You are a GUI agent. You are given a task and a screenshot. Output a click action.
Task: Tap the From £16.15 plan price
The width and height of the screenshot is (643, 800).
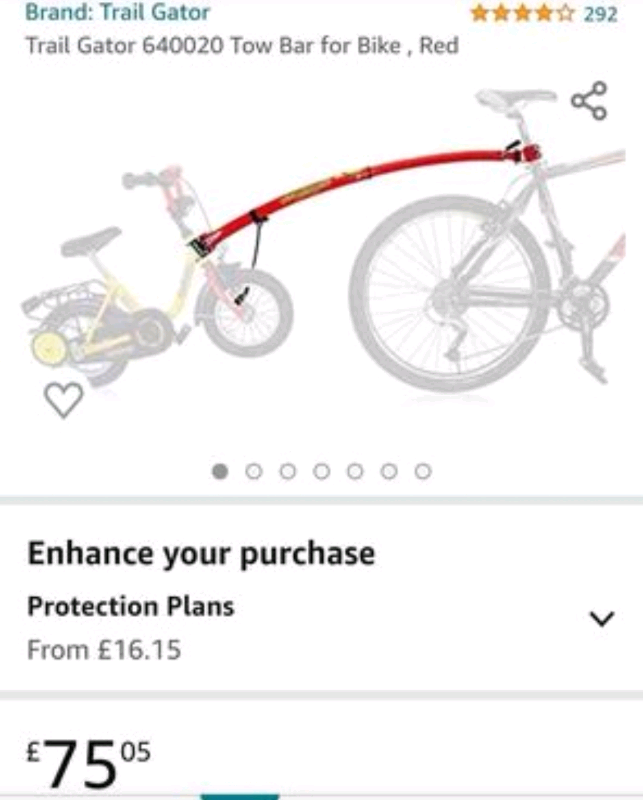pyautogui.click(x=104, y=649)
